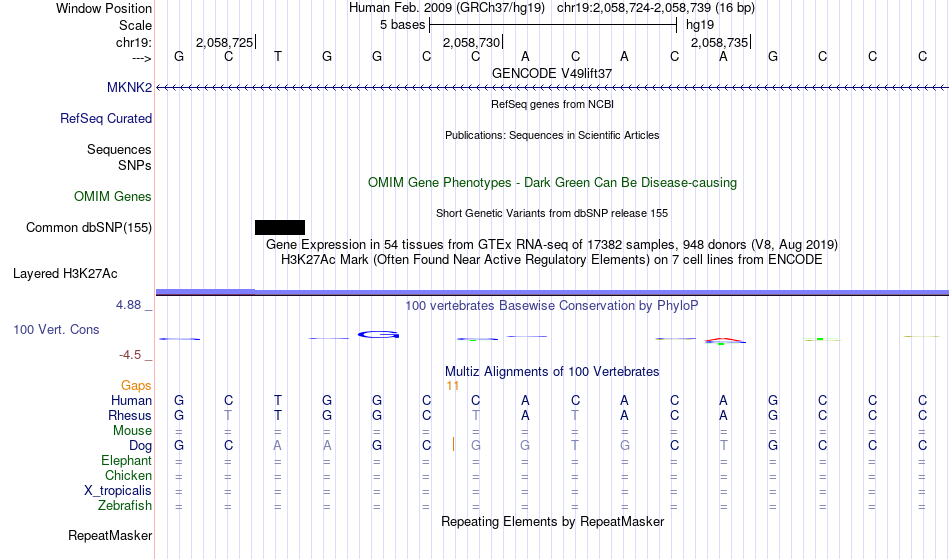Click Human Feb. 2009 (GRCh37/hg19) assembly text
The image size is (950, 559).
point(447,8)
